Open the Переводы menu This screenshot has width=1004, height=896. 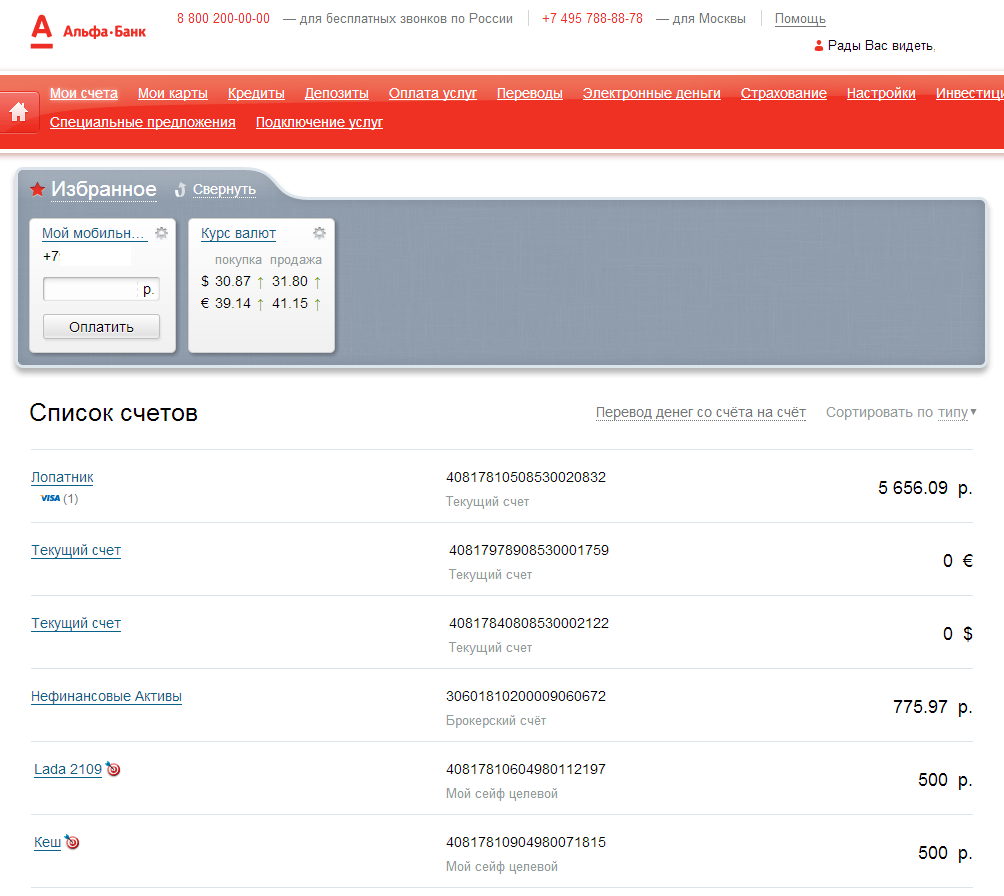[529, 93]
